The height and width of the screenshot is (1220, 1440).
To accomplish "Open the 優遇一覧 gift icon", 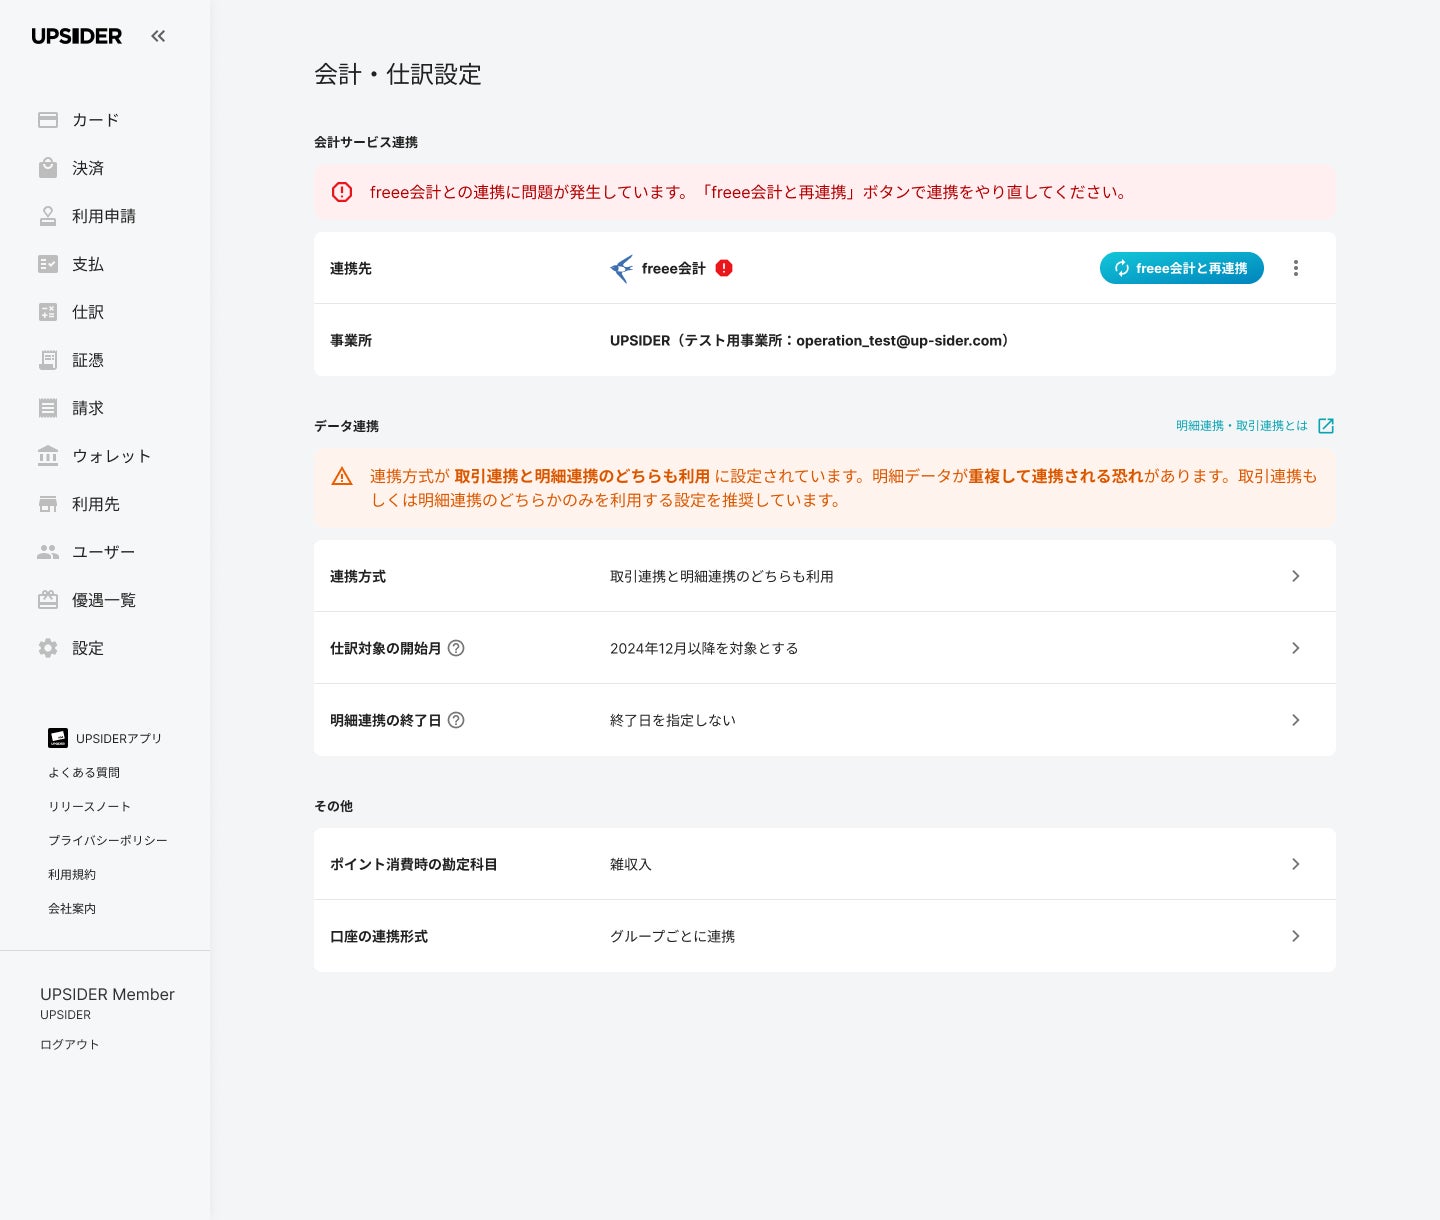I will coord(48,600).
